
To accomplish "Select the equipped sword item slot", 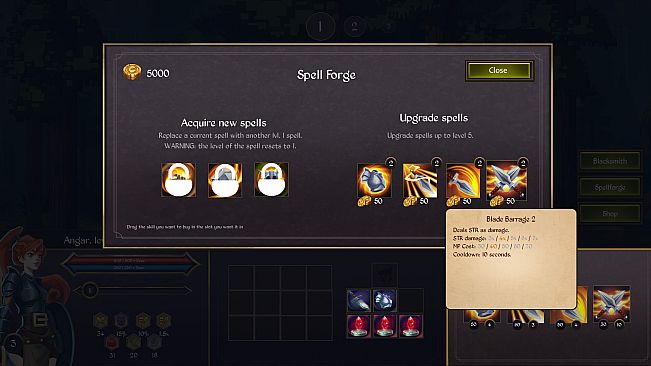I will point(359,300).
